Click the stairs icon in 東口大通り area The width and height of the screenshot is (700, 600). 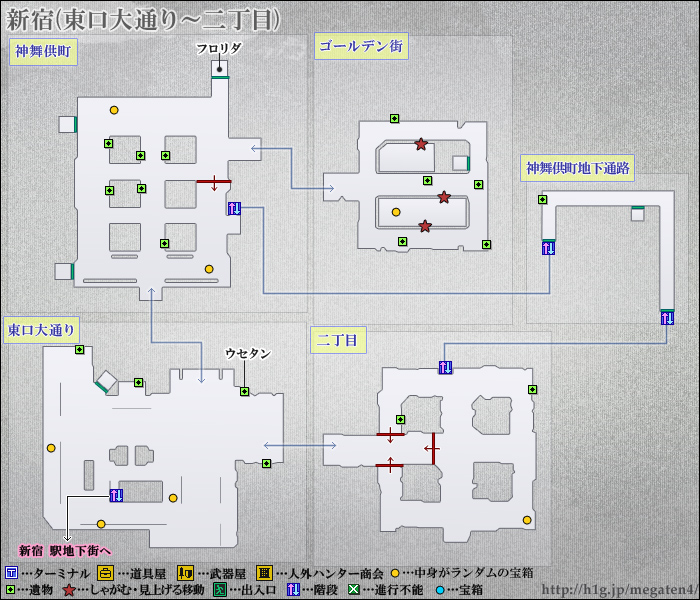pyautogui.click(x=116, y=496)
